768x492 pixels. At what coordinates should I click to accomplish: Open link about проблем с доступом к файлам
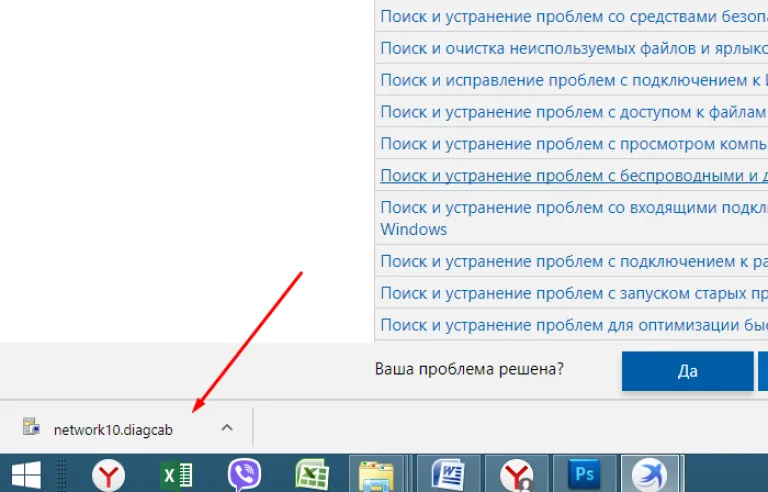pyautogui.click(x=574, y=112)
